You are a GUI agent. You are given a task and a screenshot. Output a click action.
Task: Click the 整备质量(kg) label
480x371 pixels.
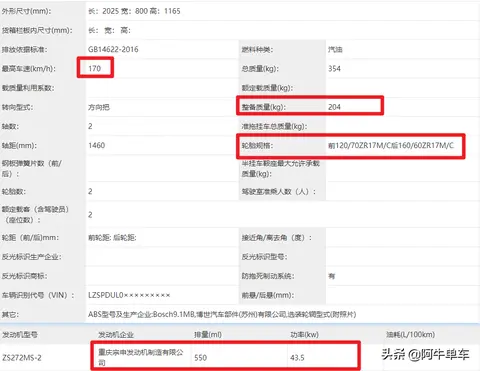click(263, 107)
